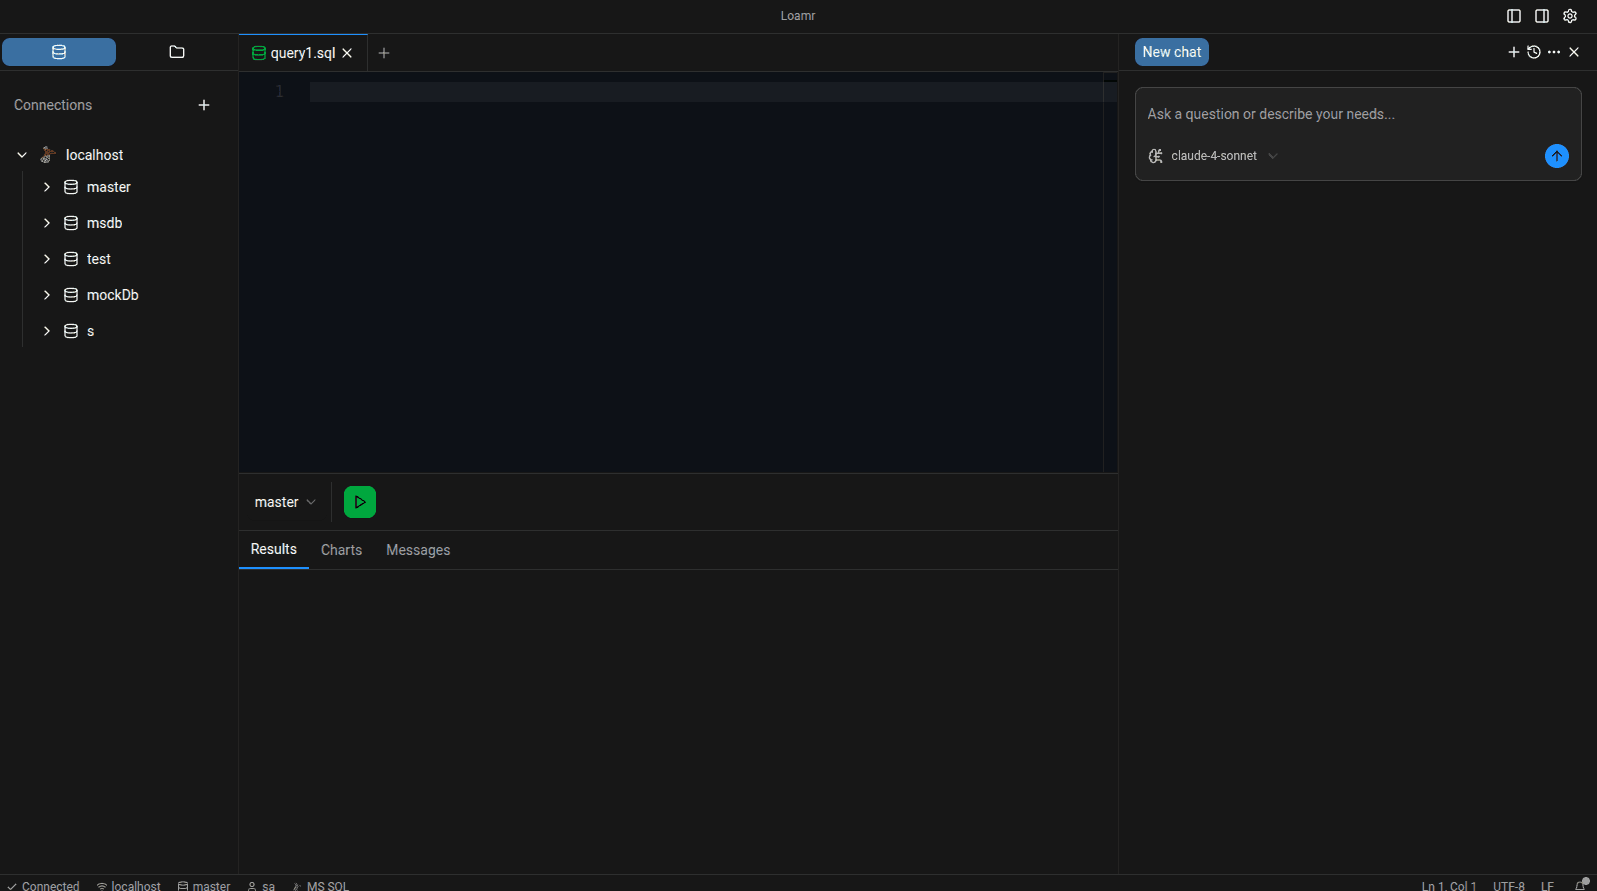The width and height of the screenshot is (1597, 891).
Task: Switch to the Messages tab
Action: [418, 550]
